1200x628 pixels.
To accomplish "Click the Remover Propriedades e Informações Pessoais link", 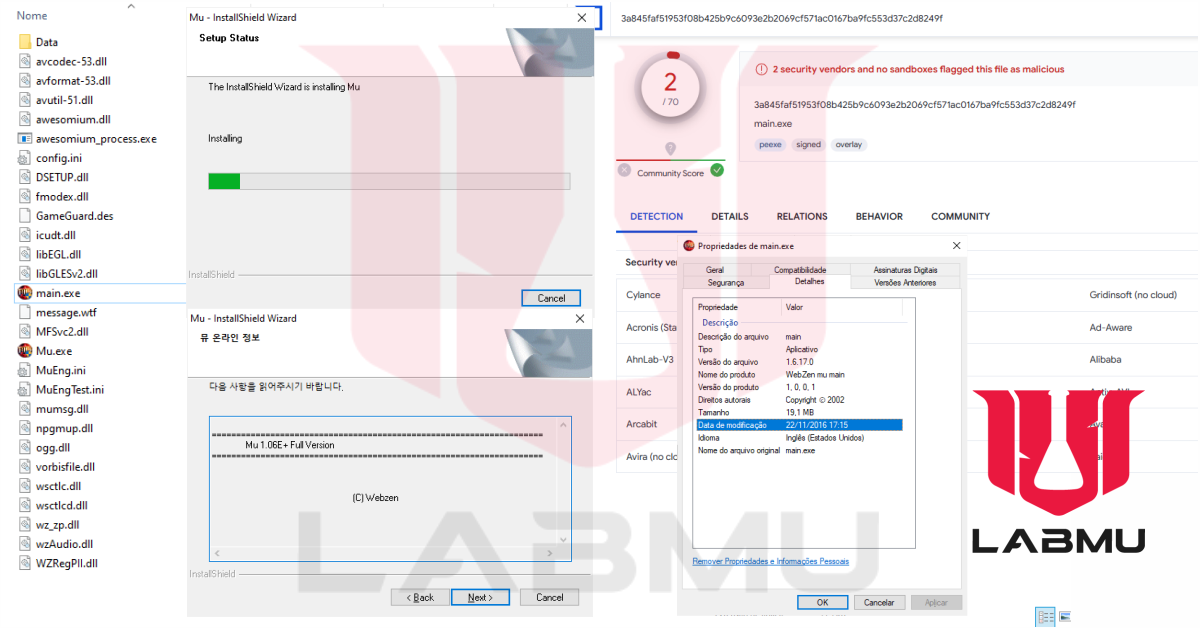I will pos(770,561).
